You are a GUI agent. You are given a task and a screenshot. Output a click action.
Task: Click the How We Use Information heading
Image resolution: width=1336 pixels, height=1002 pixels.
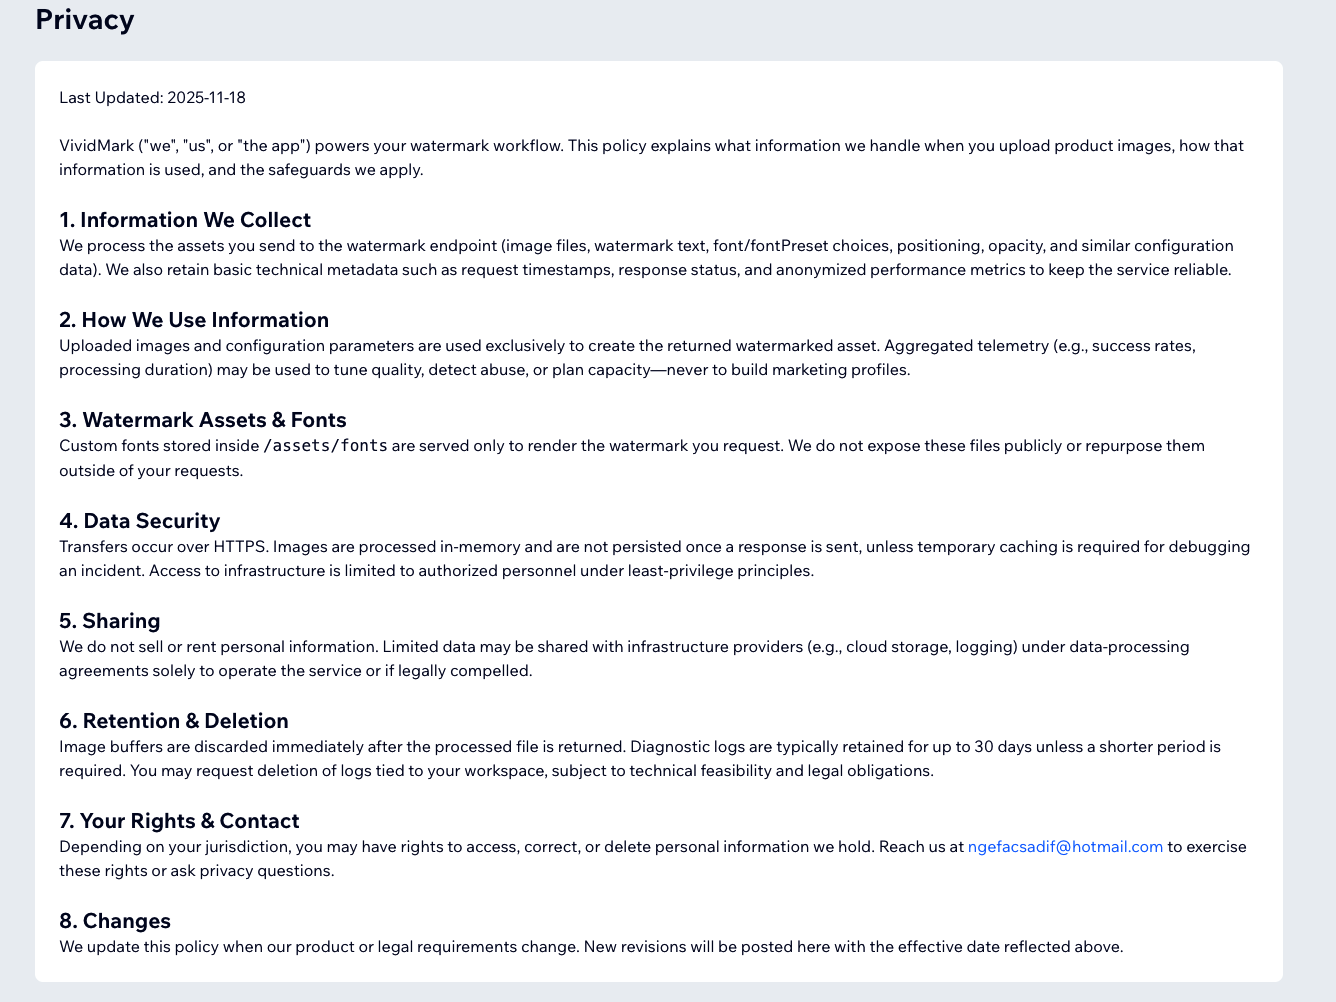tap(194, 320)
